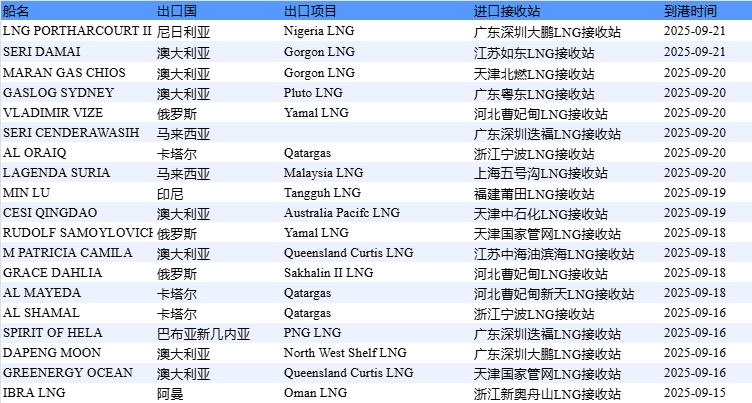Click 浙江宁波LNG接收站 in AL ORAIQ row

534,154
